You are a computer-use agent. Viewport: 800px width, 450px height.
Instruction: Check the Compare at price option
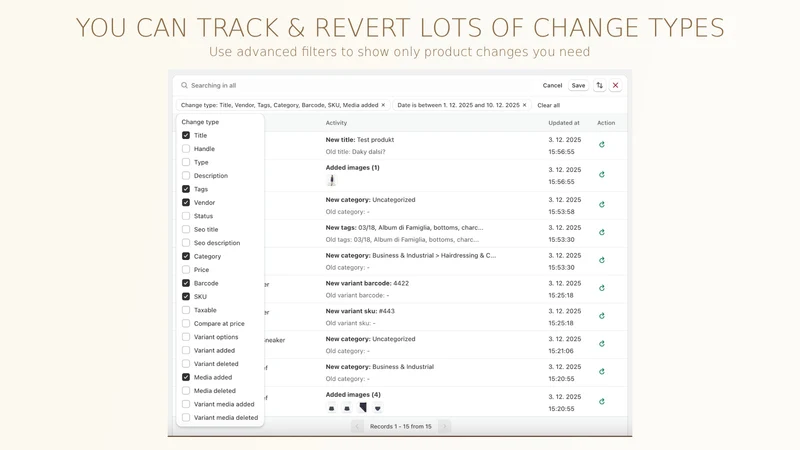pyautogui.click(x=186, y=323)
